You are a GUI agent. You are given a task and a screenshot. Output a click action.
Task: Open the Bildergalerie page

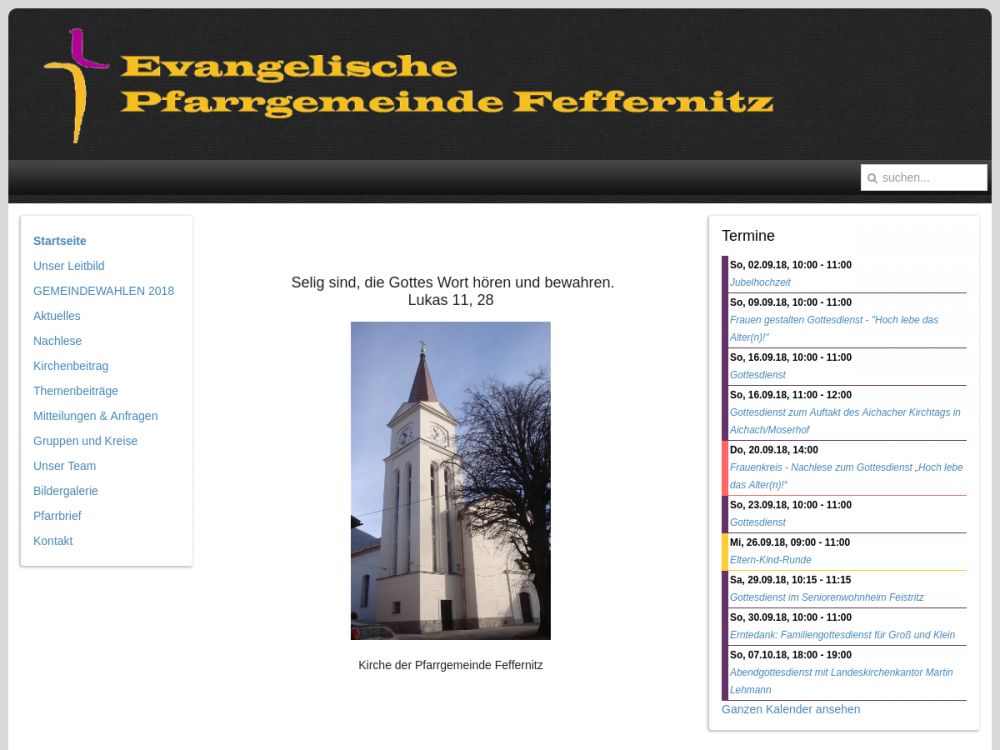coord(66,491)
